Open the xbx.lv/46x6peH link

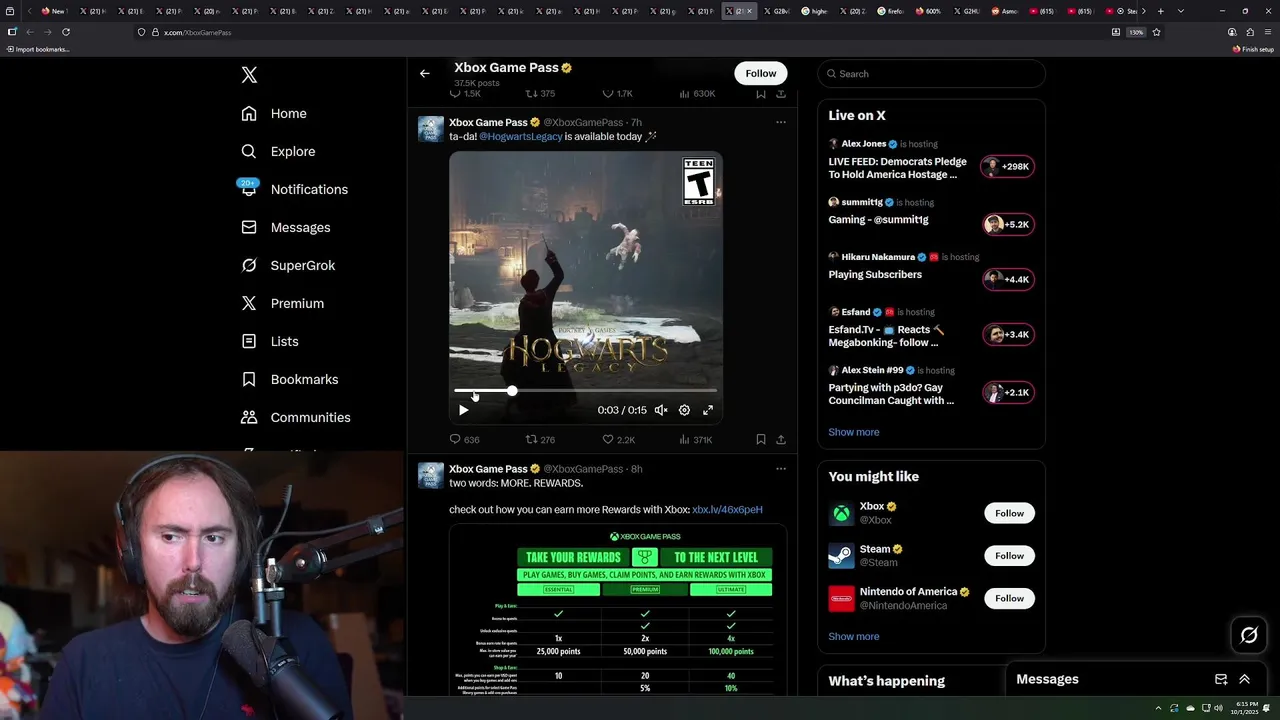point(727,510)
